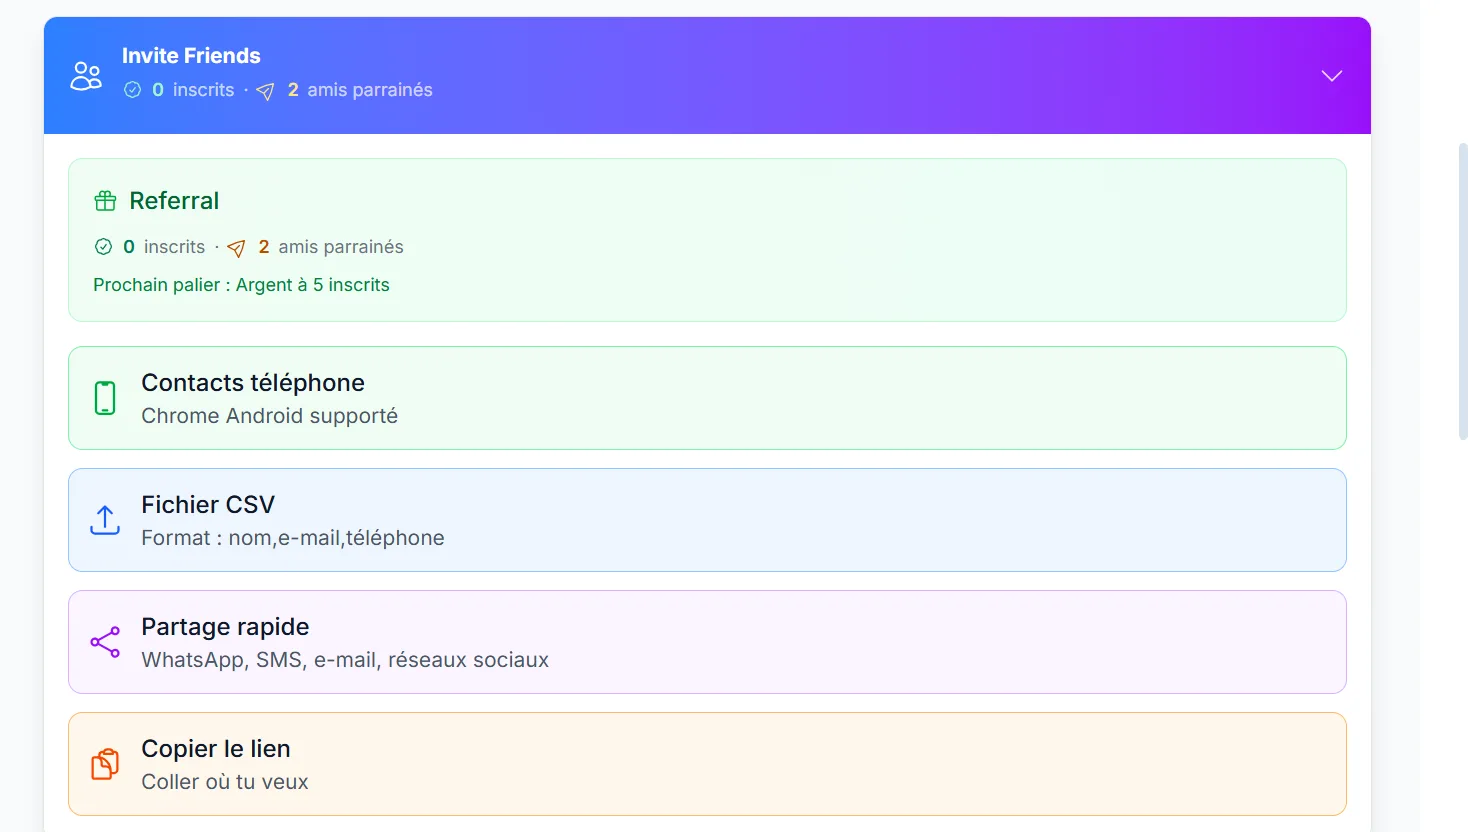Click 'Chrome Android supporté' subtitle

269,416
